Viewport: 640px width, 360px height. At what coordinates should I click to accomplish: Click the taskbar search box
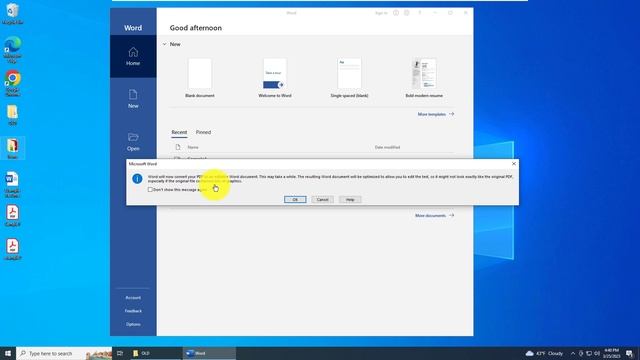(64, 353)
